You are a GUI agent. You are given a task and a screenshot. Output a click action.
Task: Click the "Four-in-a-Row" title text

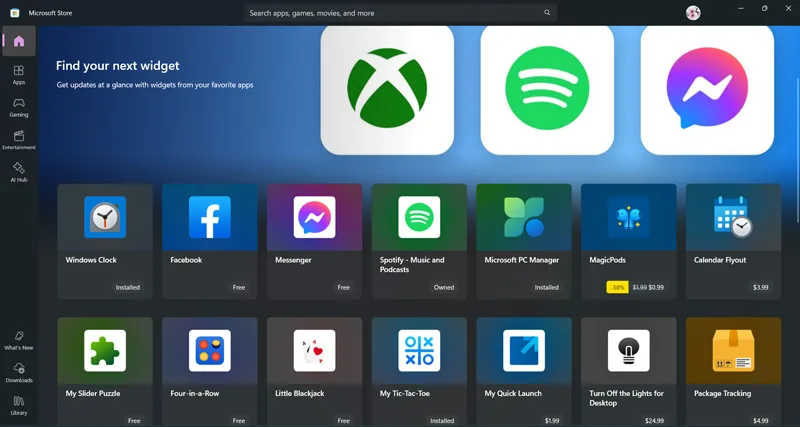click(x=195, y=393)
